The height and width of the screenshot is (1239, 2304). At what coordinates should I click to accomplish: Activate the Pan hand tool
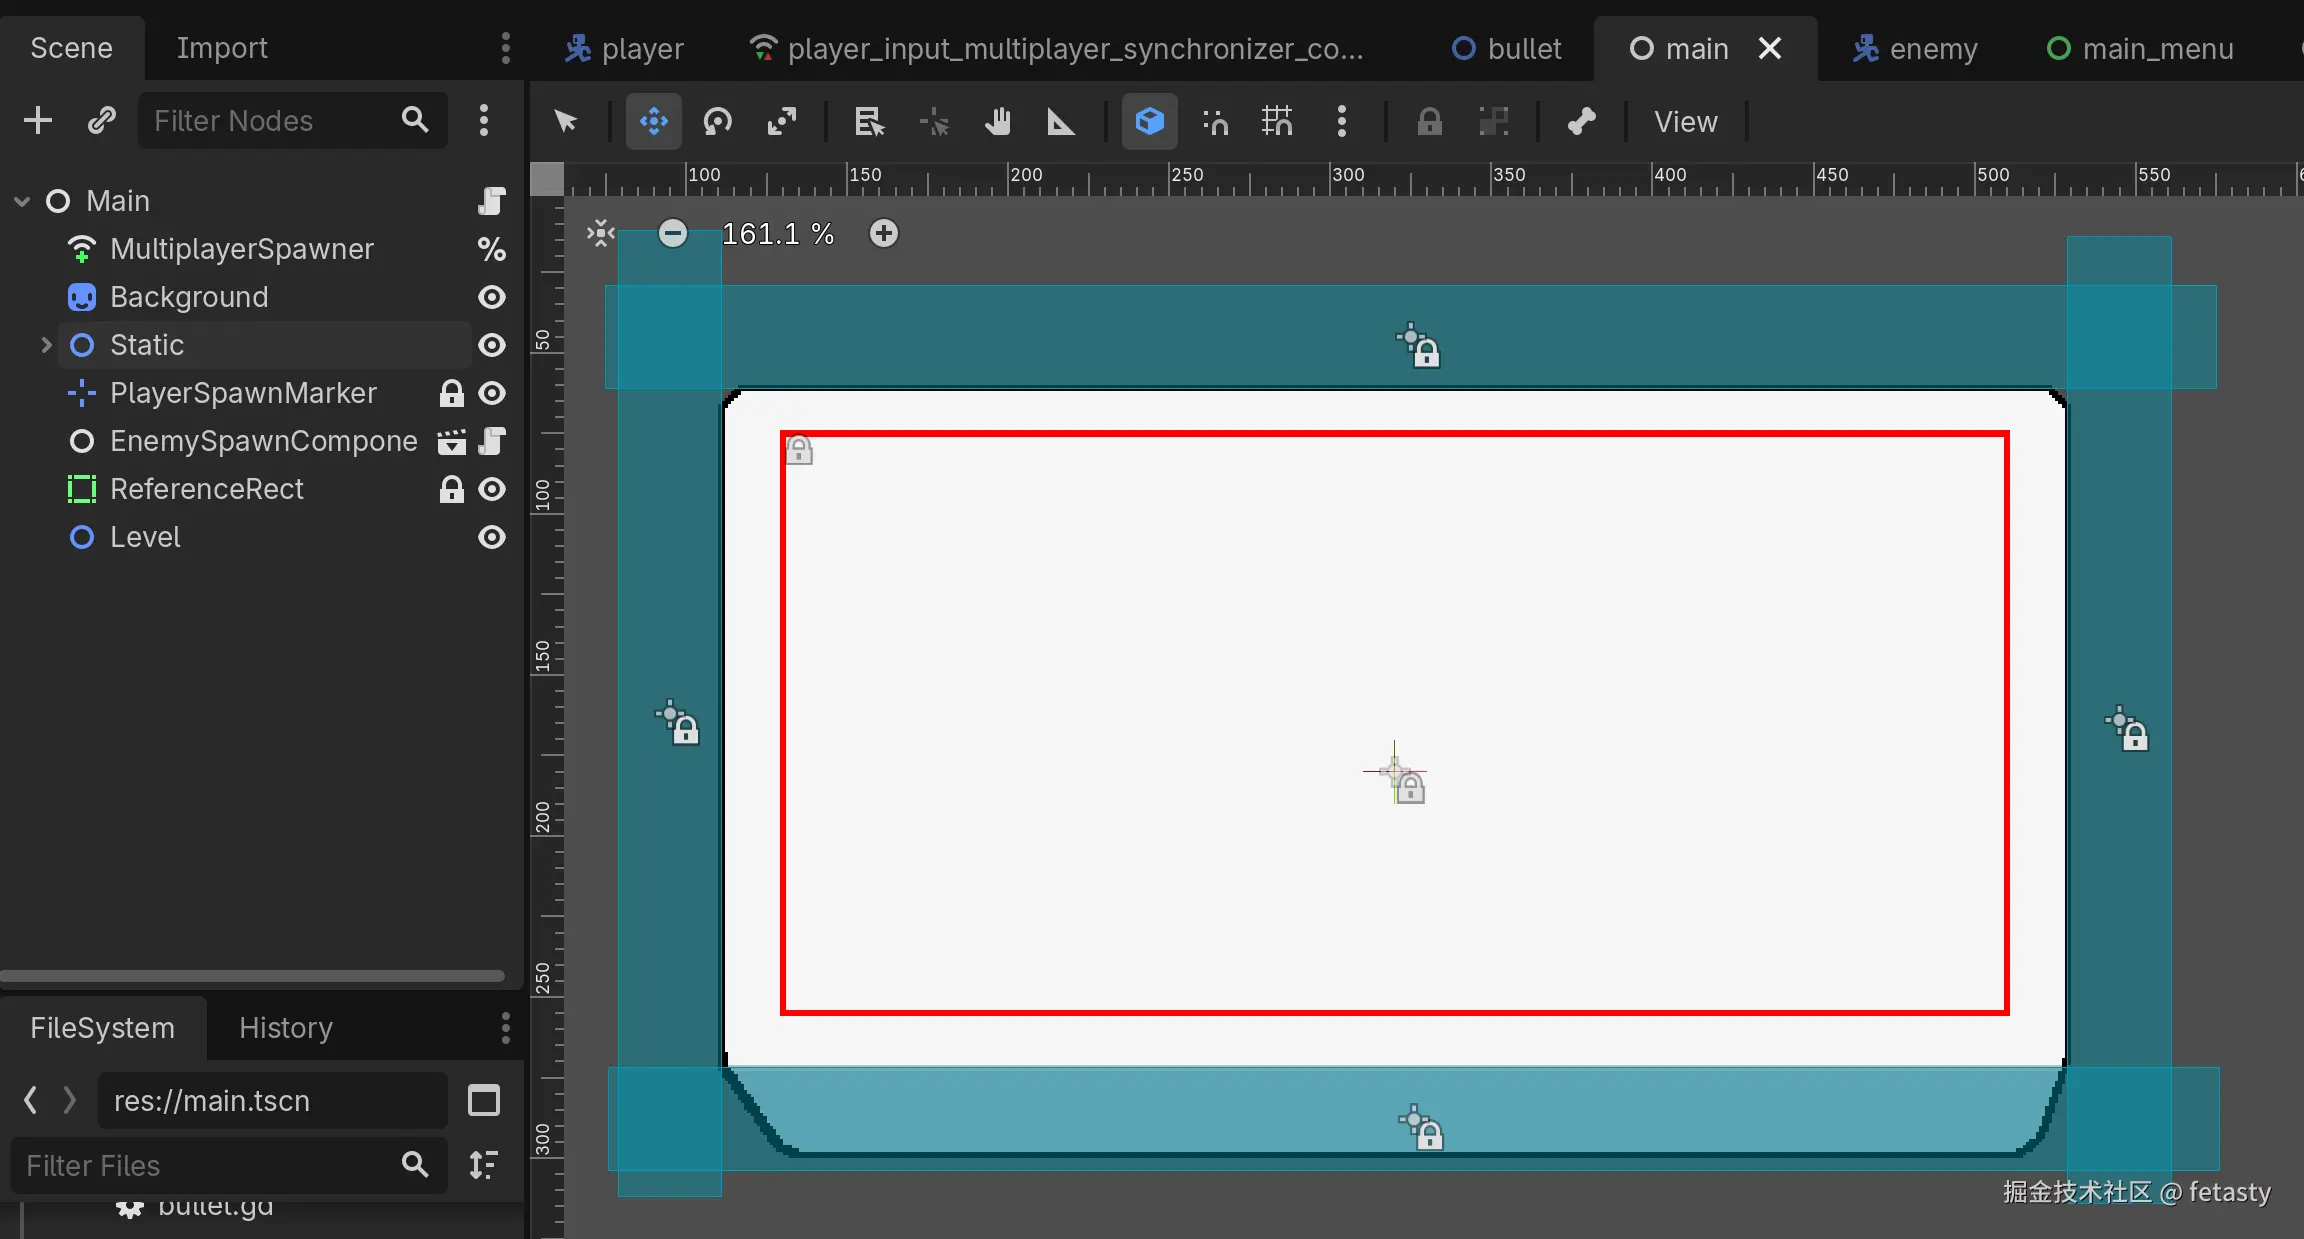point(997,122)
